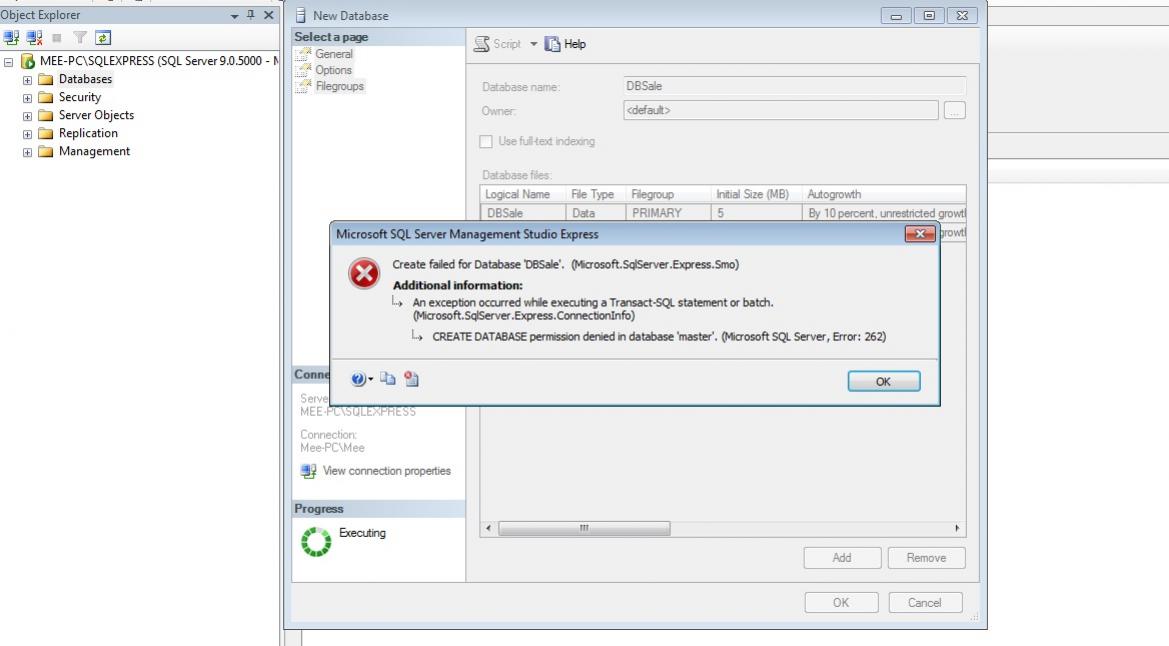Select the Management tree item
This screenshot has height=646, width=1169.
[94, 151]
